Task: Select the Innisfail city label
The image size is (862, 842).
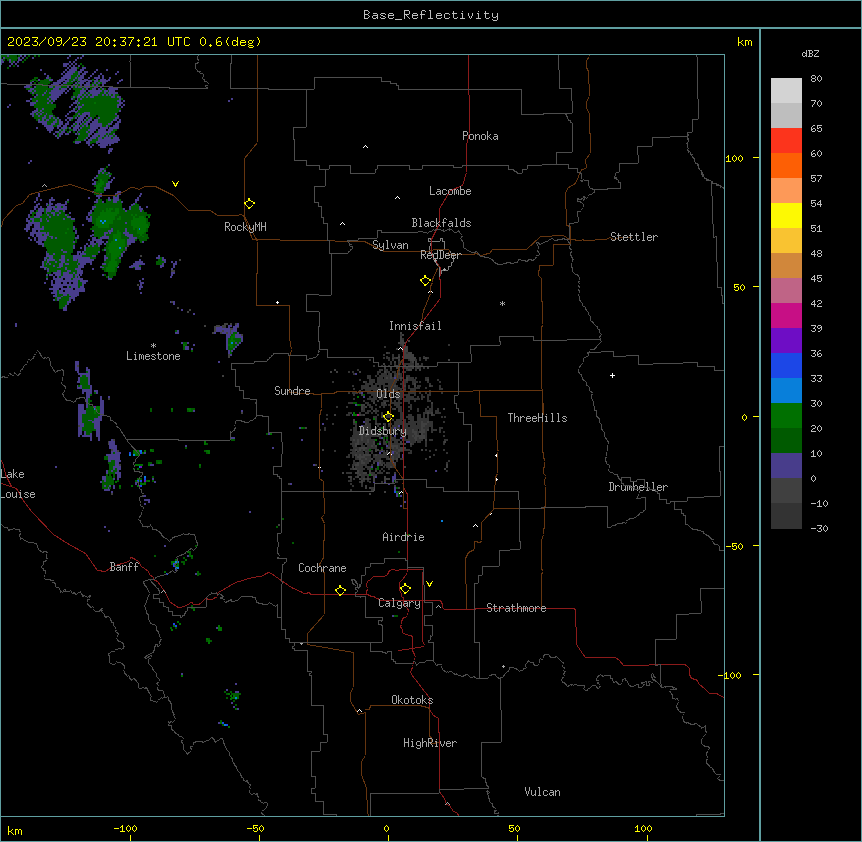Action: tap(415, 326)
